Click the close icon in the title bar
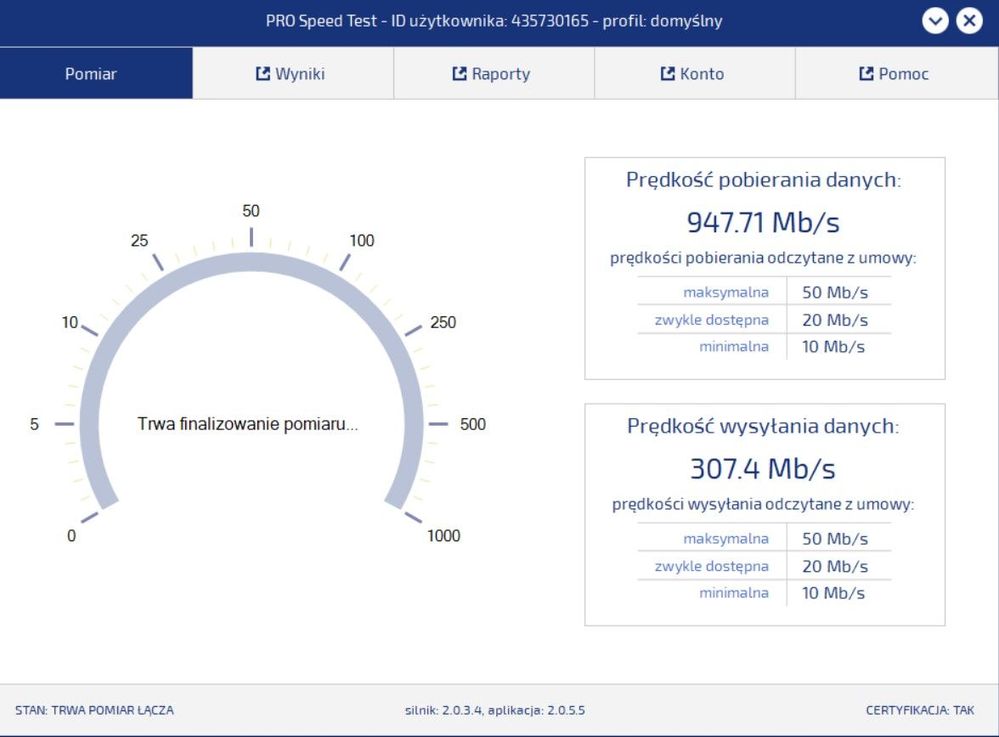The width and height of the screenshot is (999, 737). click(x=969, y=21)
